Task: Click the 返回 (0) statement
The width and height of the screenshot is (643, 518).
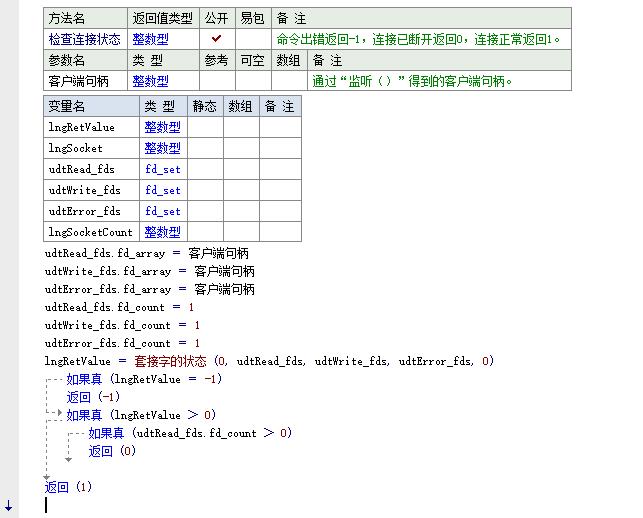Action: [x=112, y=451]
